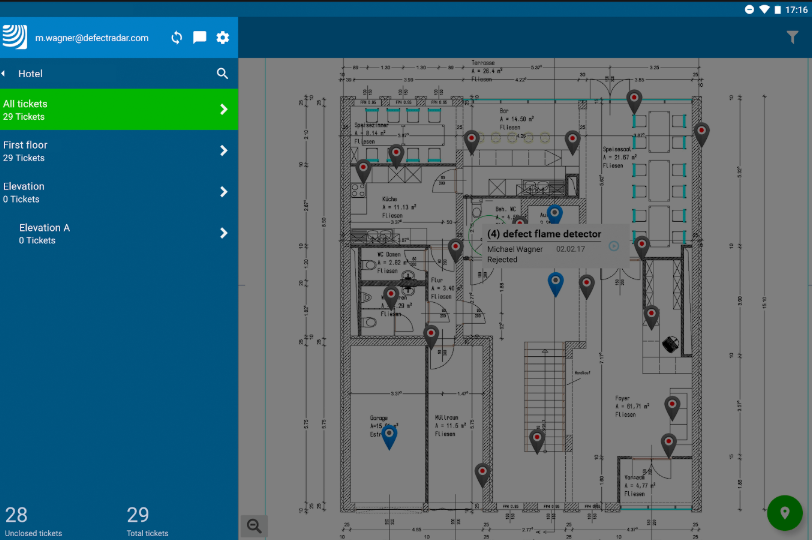Click 28 Unclosed tickets counter
The width and height of the screenshot is (812, 540).
(x=33, y=521)
